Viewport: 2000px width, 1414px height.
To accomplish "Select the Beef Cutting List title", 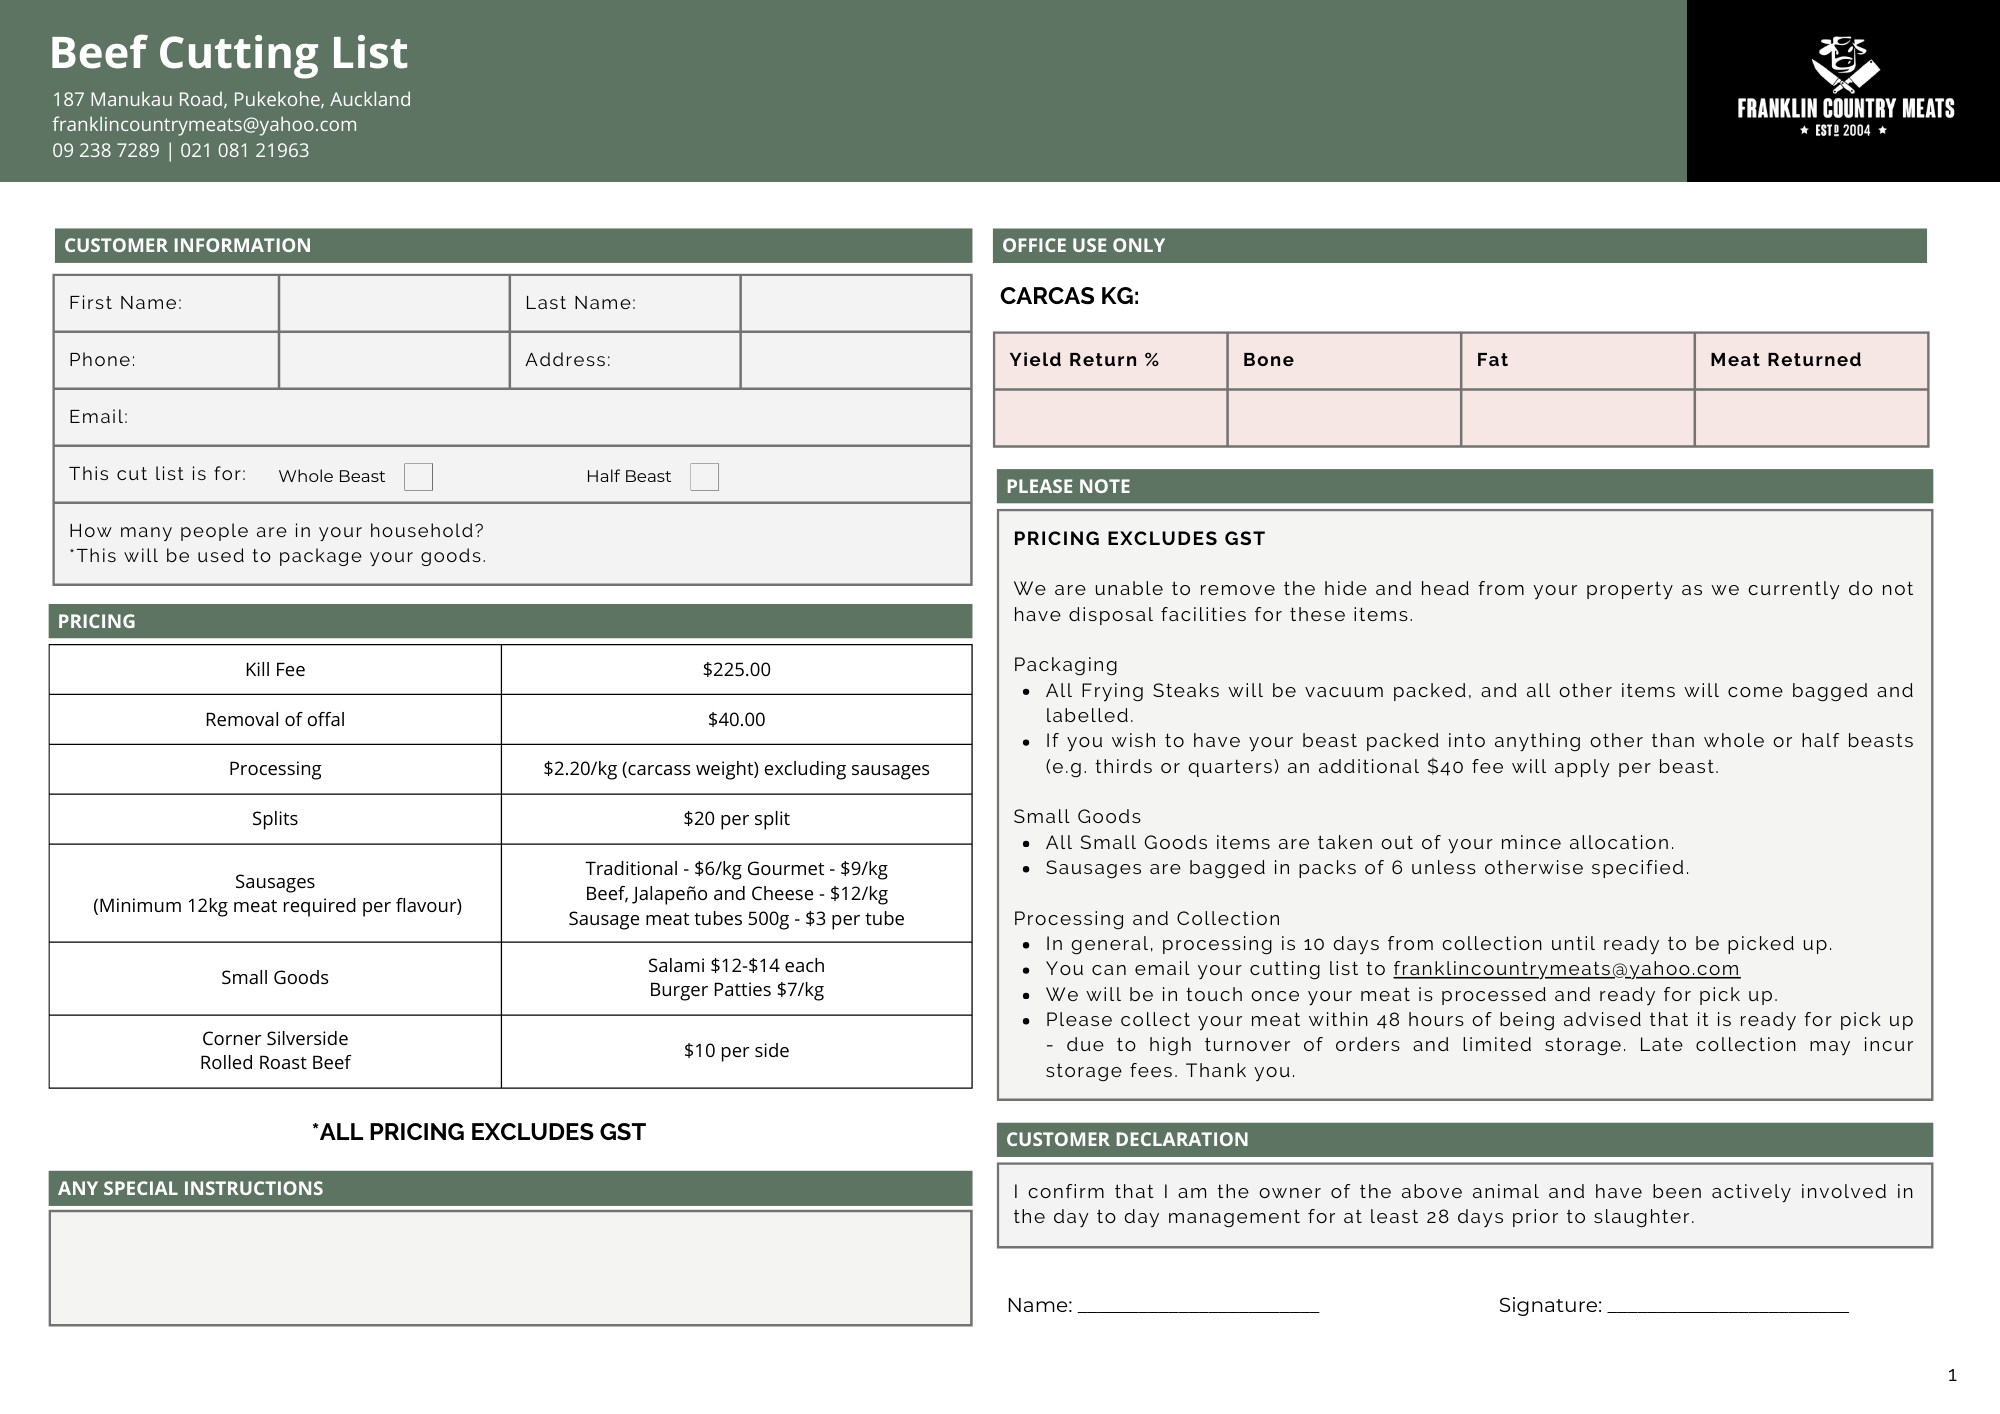I will [229, 52].
